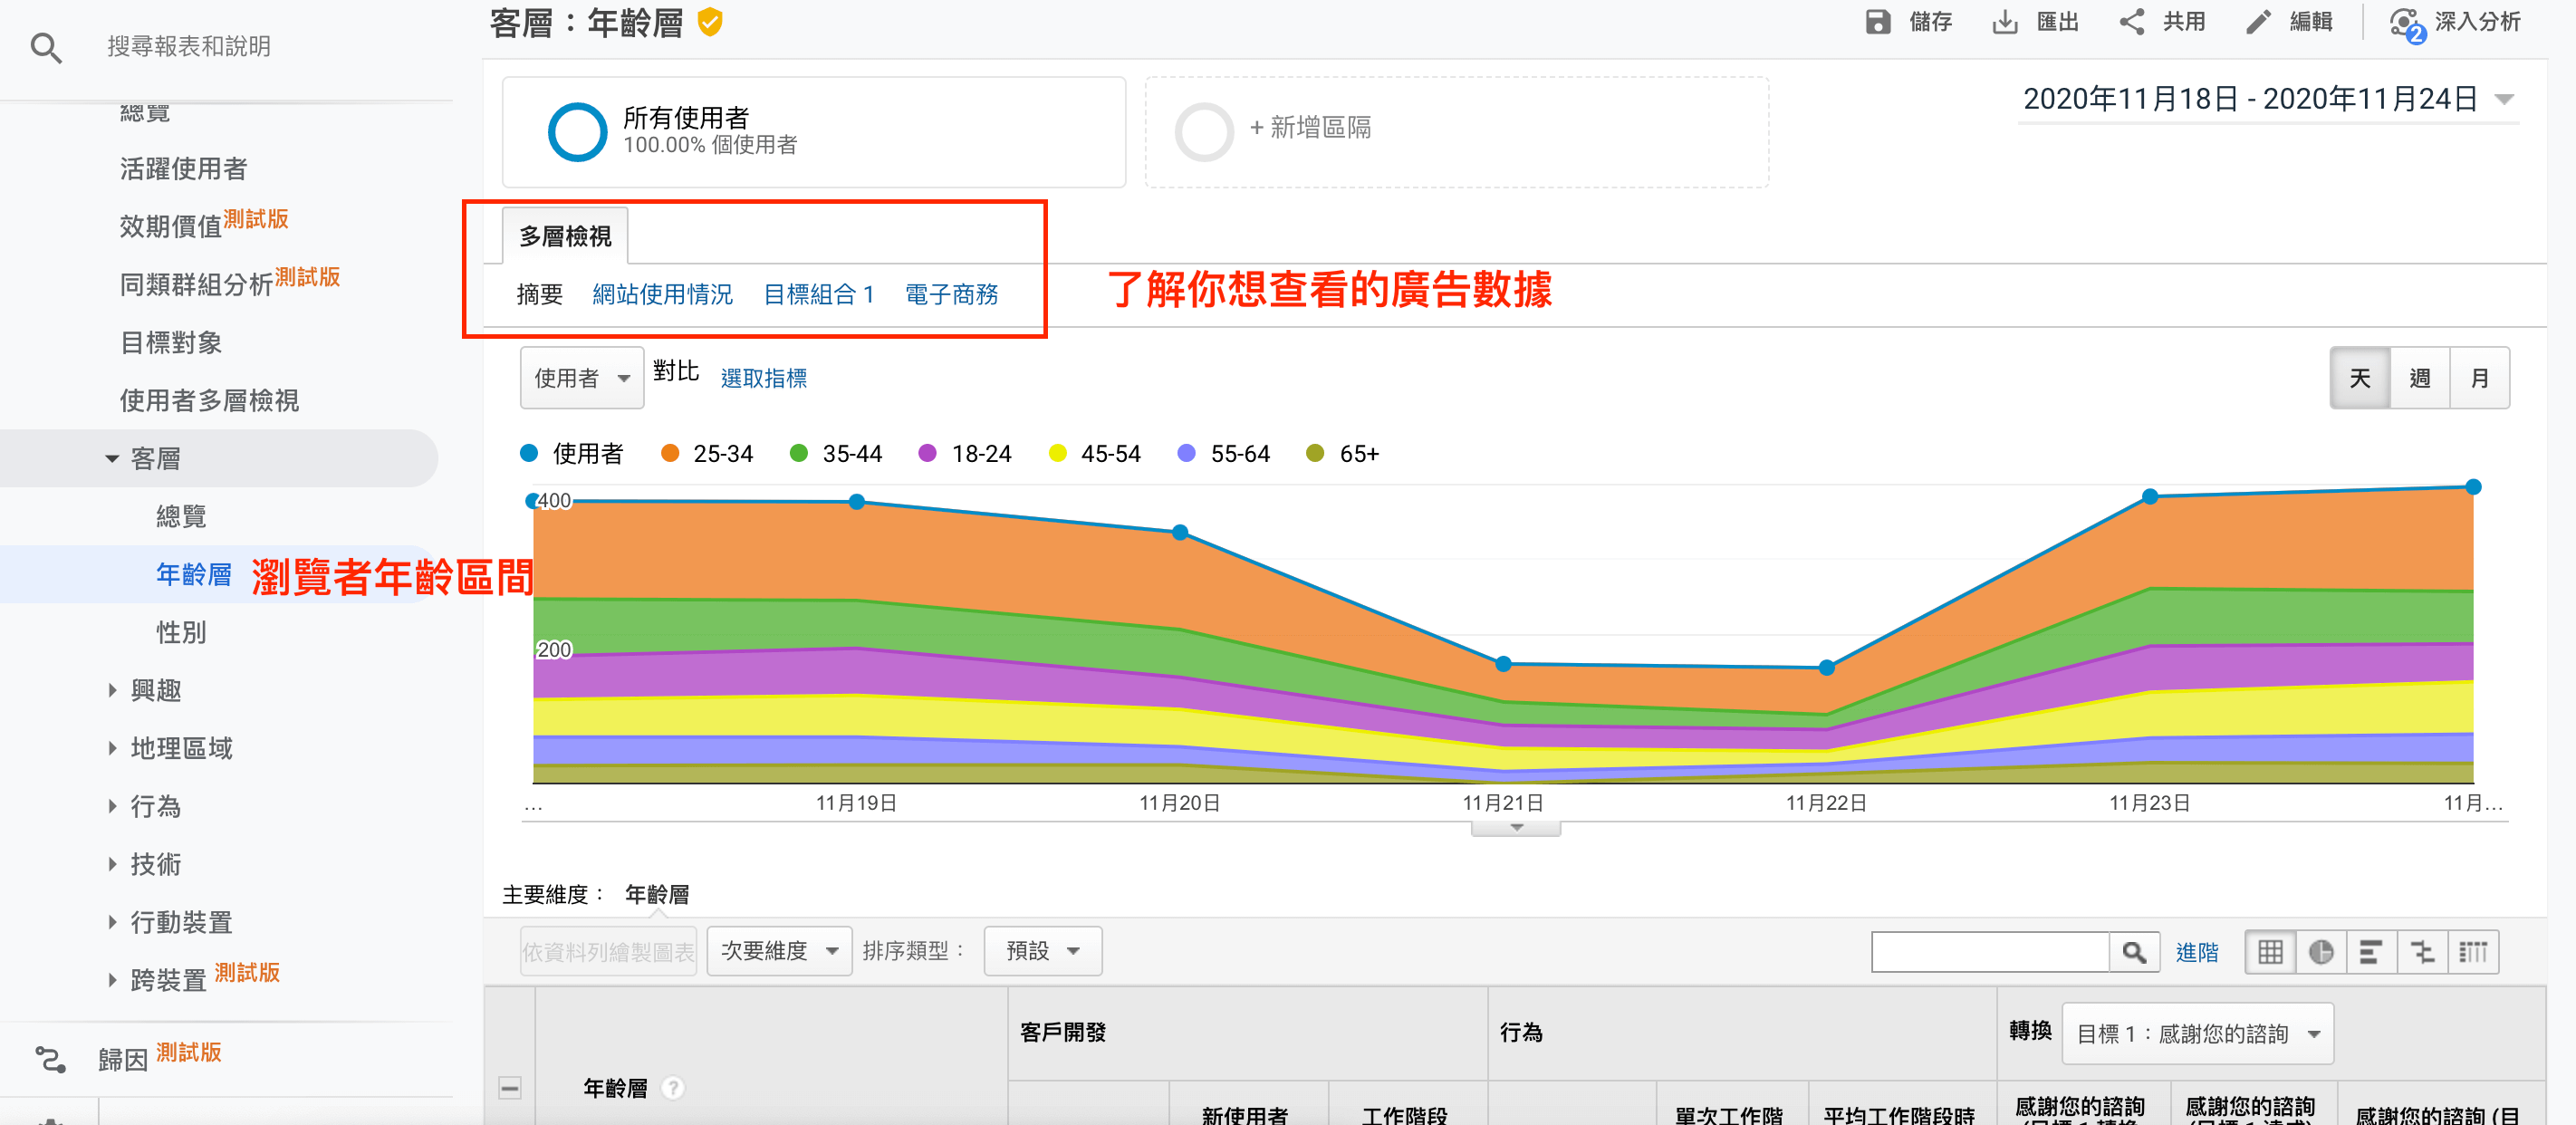Click the verified shield badge beside title
The image size is (2576, 1125).
[710, 22]
